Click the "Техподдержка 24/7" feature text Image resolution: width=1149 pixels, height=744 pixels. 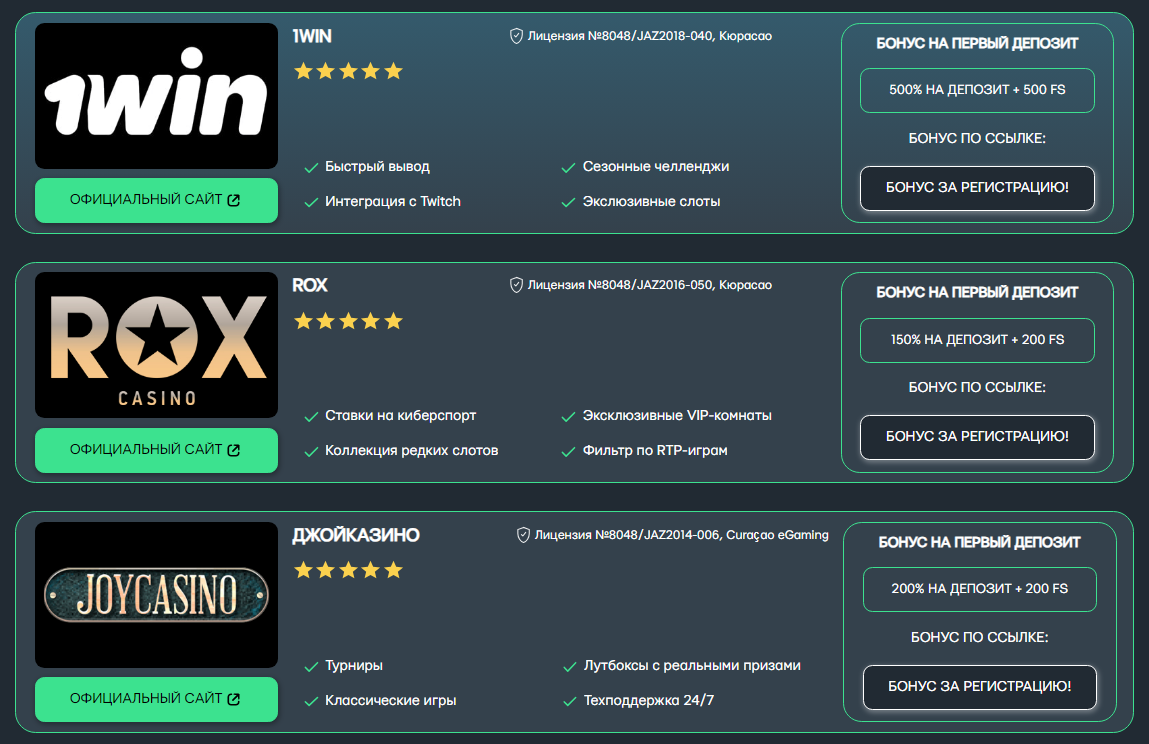(649, 701)
